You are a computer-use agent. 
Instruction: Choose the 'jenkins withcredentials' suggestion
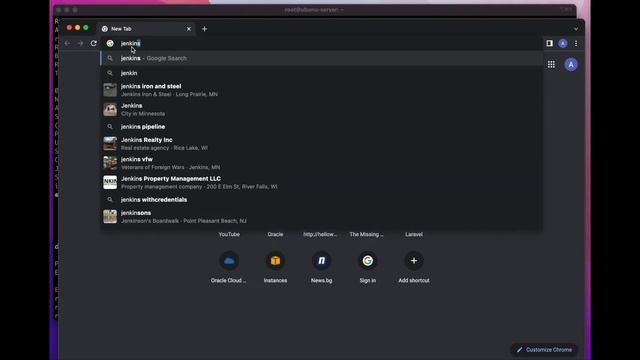322,200
